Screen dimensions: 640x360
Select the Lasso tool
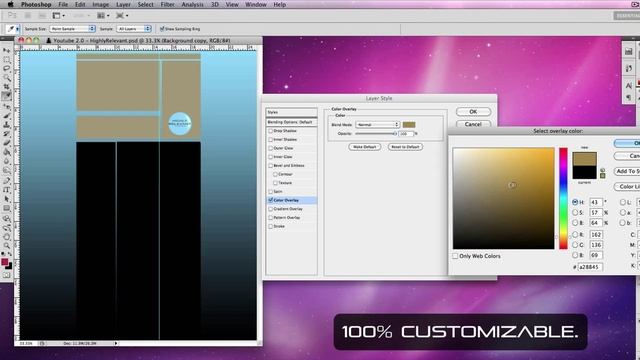[x=7, y=69]
